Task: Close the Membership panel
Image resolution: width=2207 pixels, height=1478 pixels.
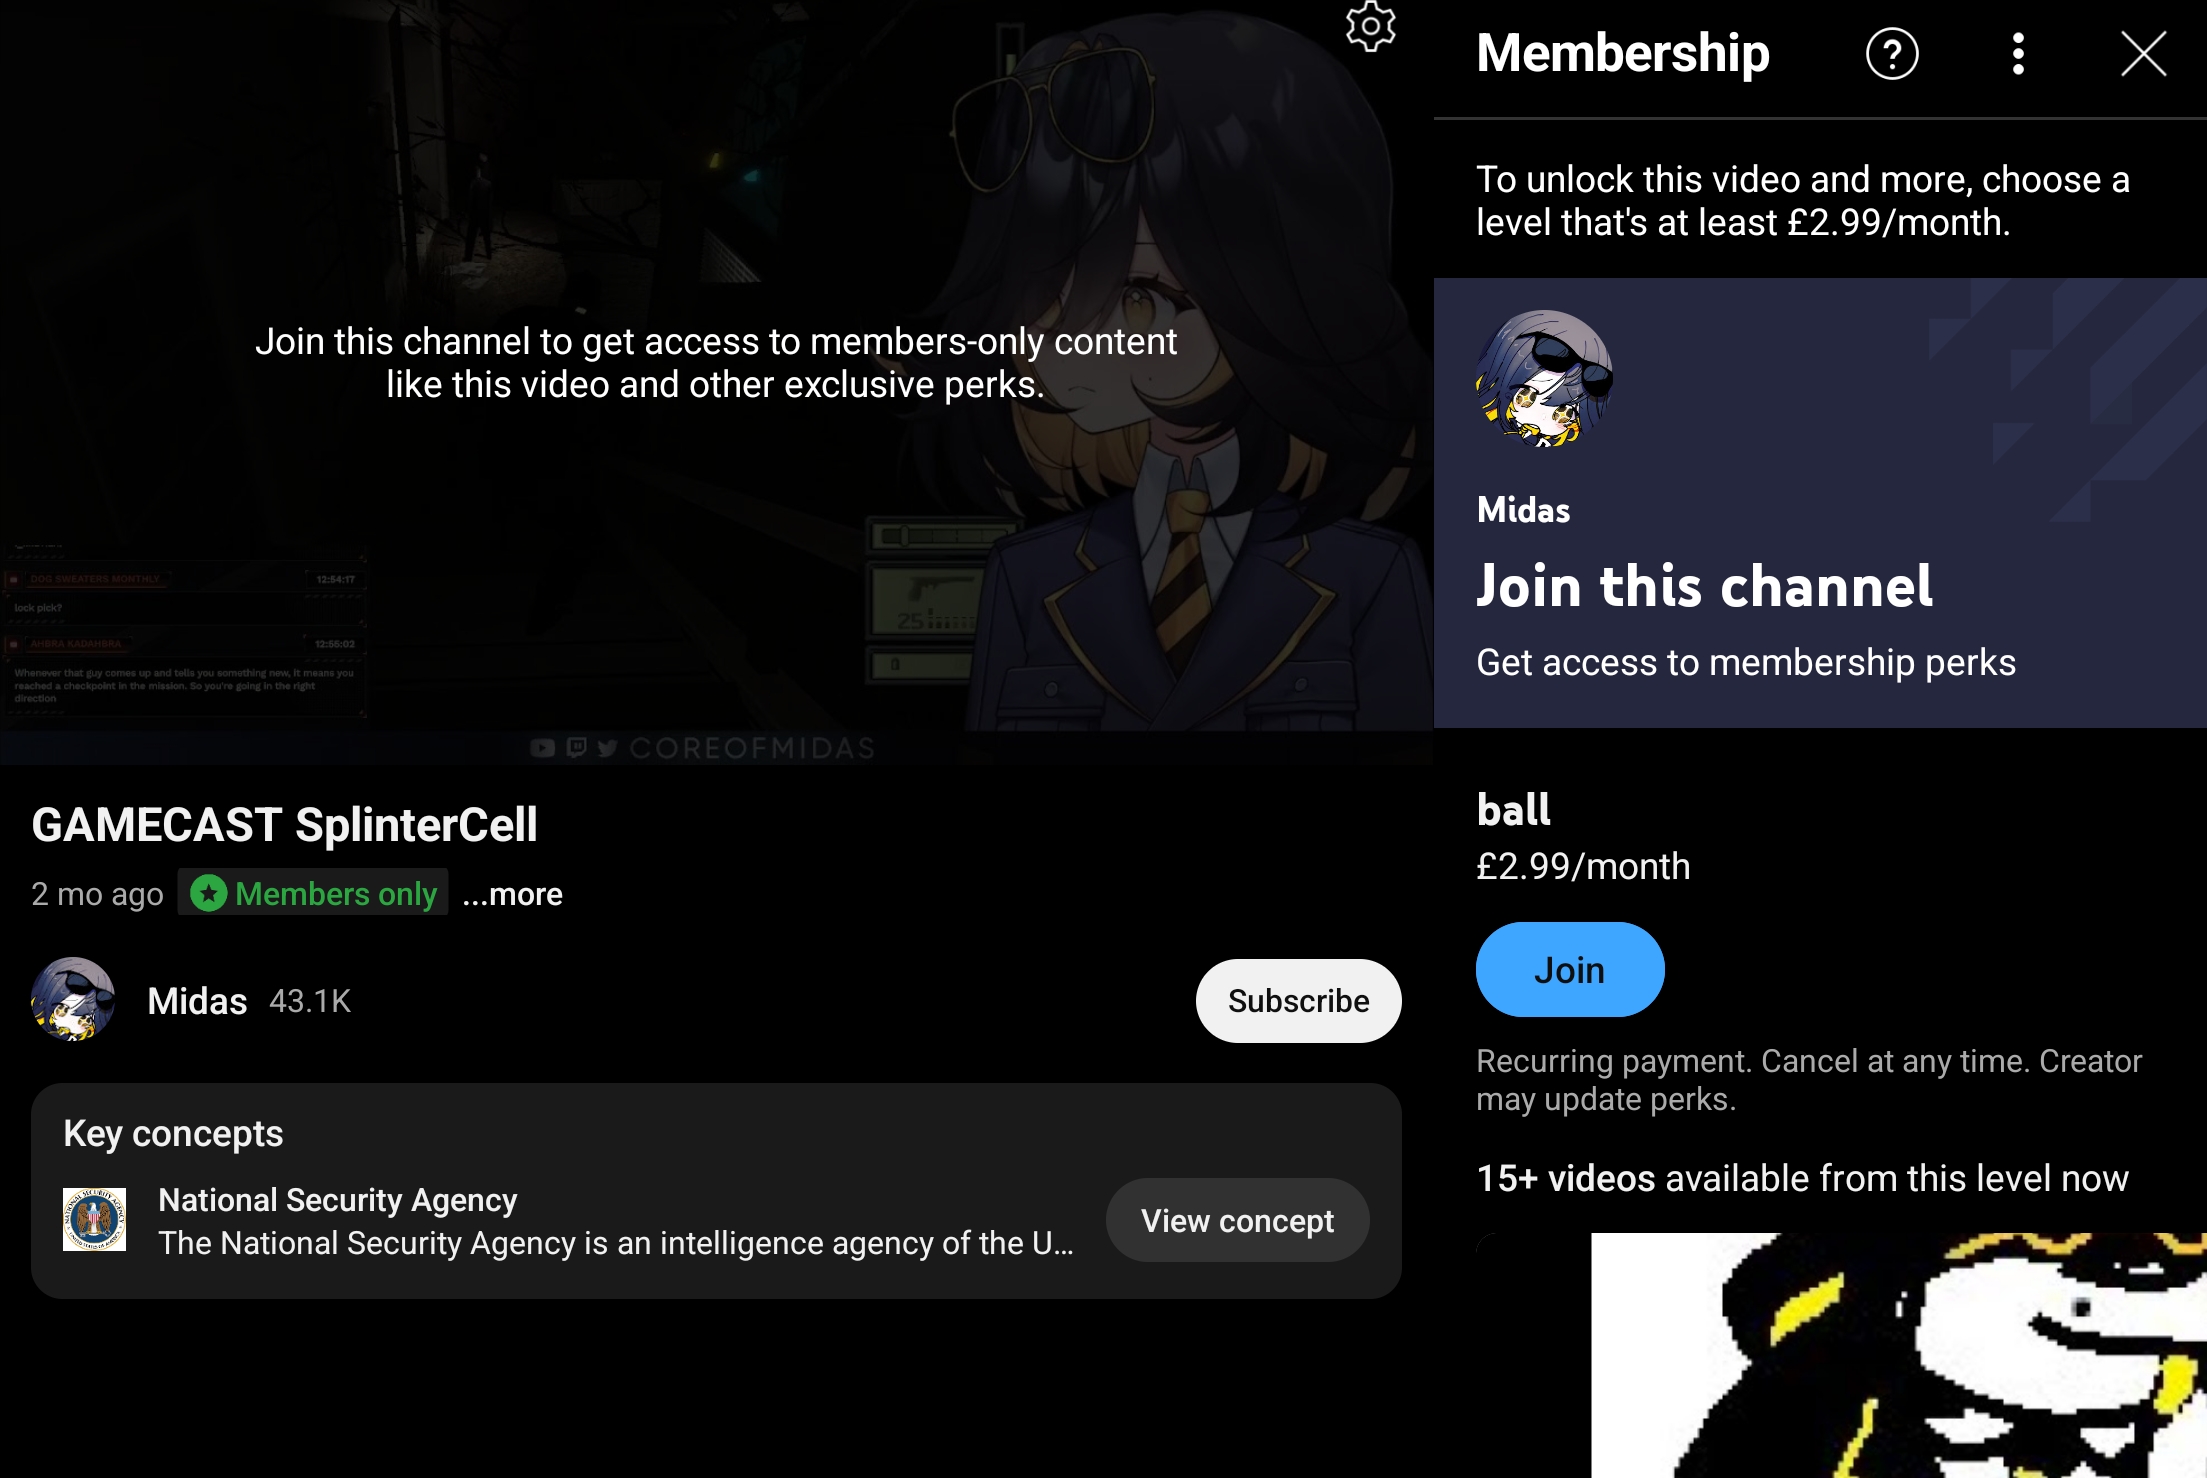Action: coord(2143,54)
